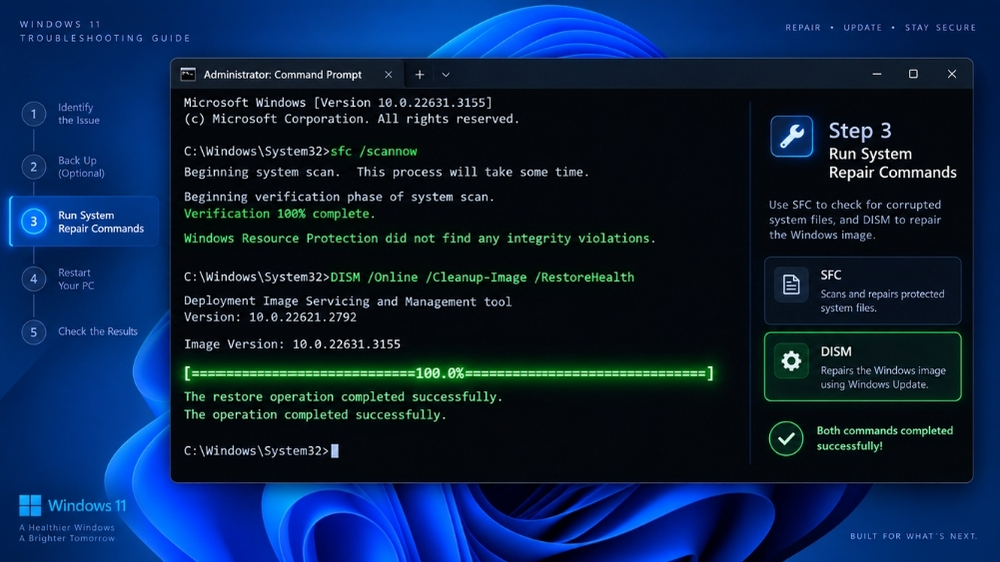The width and height of the screenshot is (1000, 562).
Task: Click the wrench icon beside Step 3
Action: point(791,137)
